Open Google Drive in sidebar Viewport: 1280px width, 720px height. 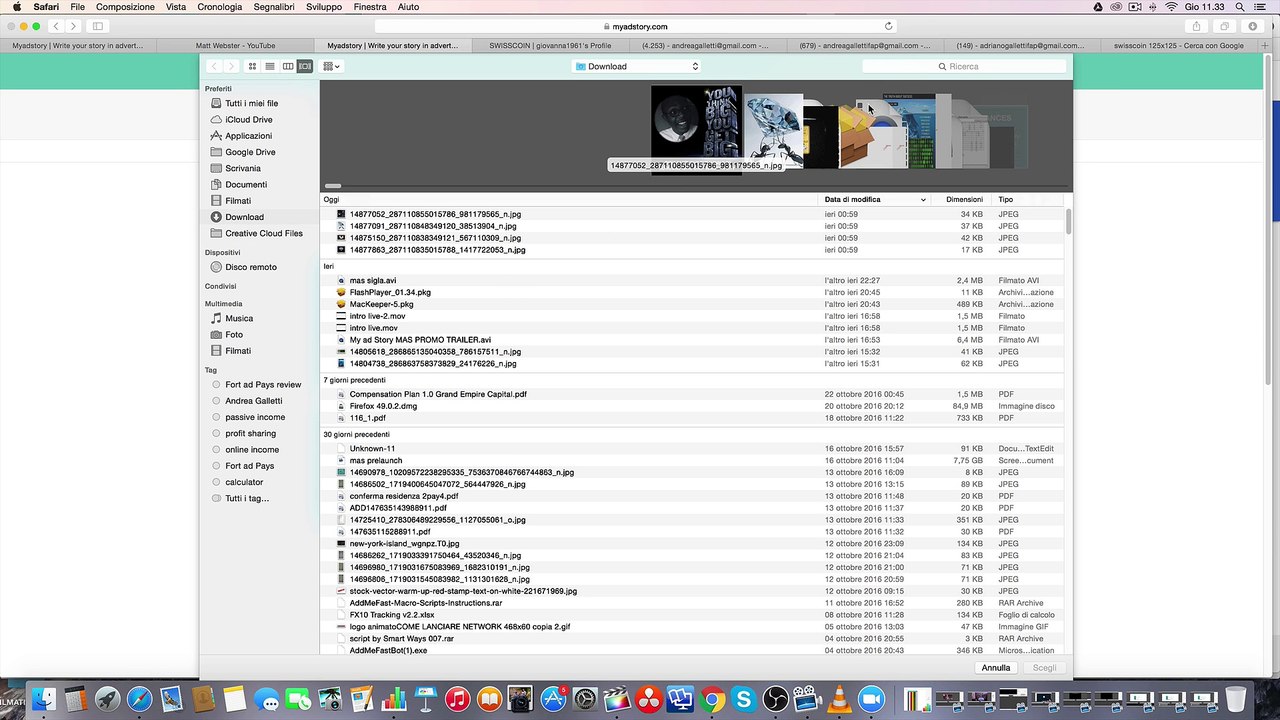250,152
